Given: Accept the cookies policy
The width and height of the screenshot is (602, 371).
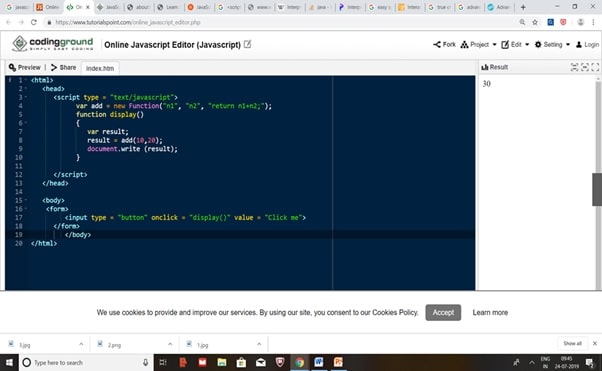Looking at the screenshot, I should [443, 312].
